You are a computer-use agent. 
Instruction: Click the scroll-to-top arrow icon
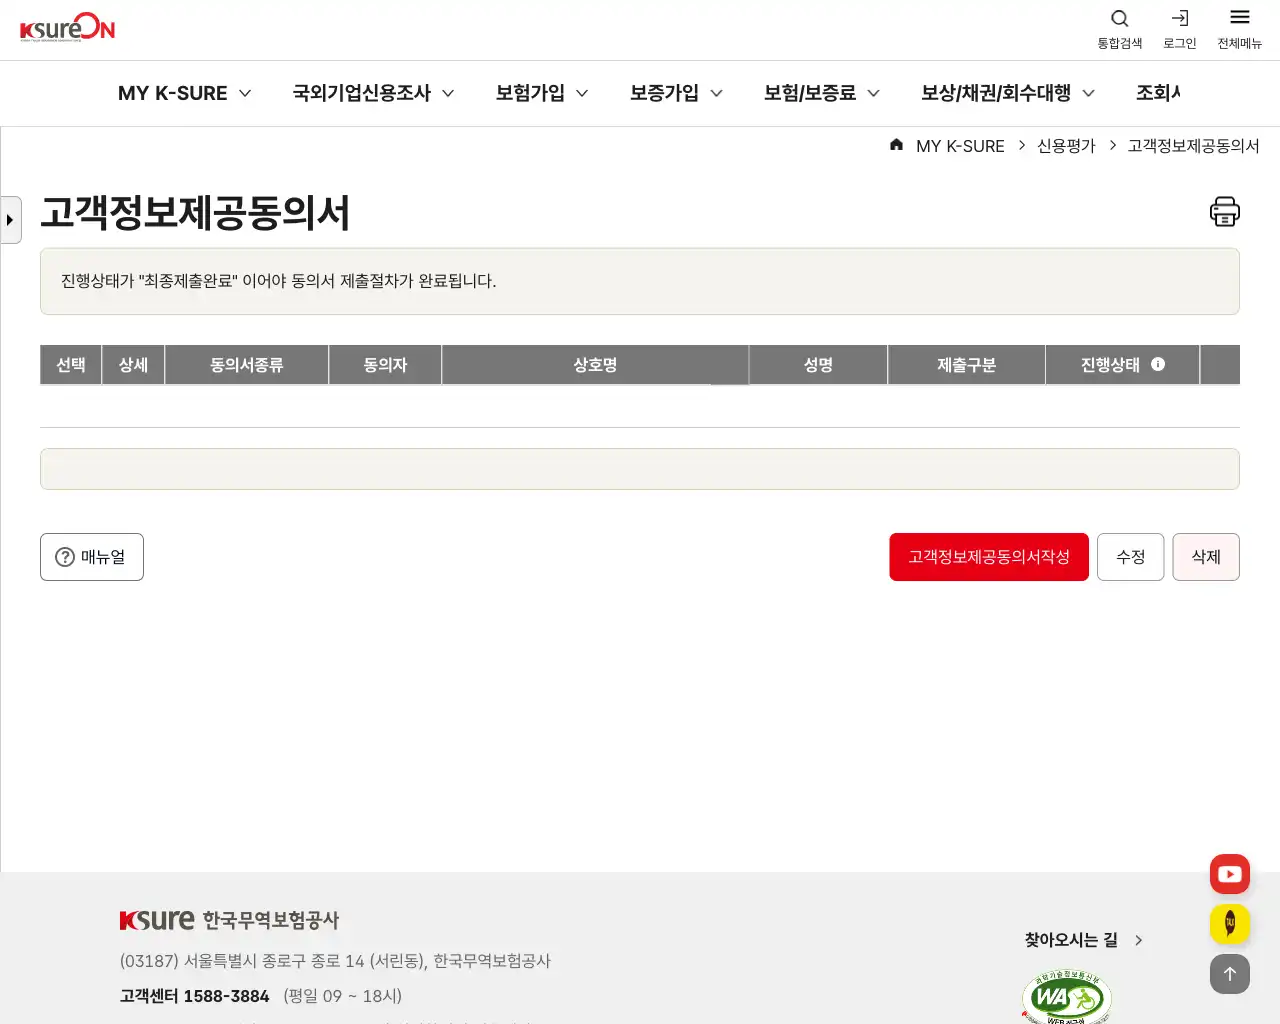point(1229,974)
